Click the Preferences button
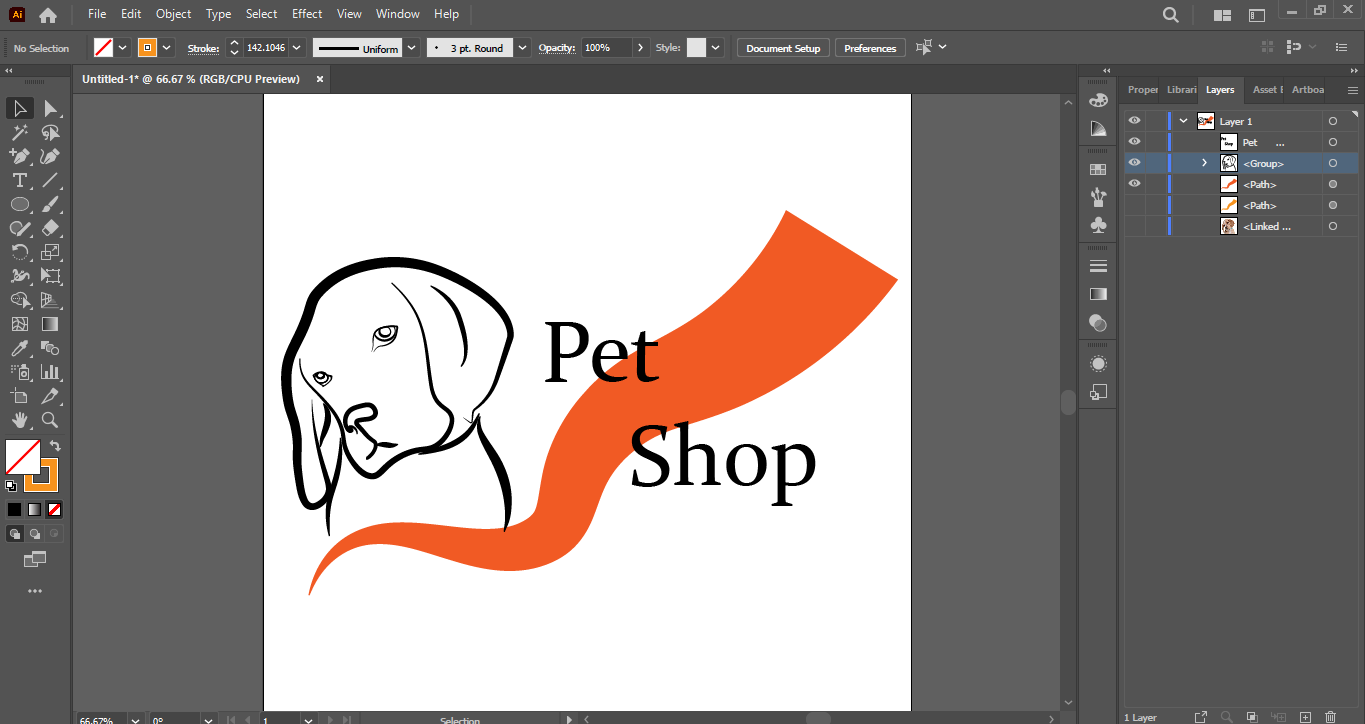Viewport: 1365px width, 724px height. (870, 48)
